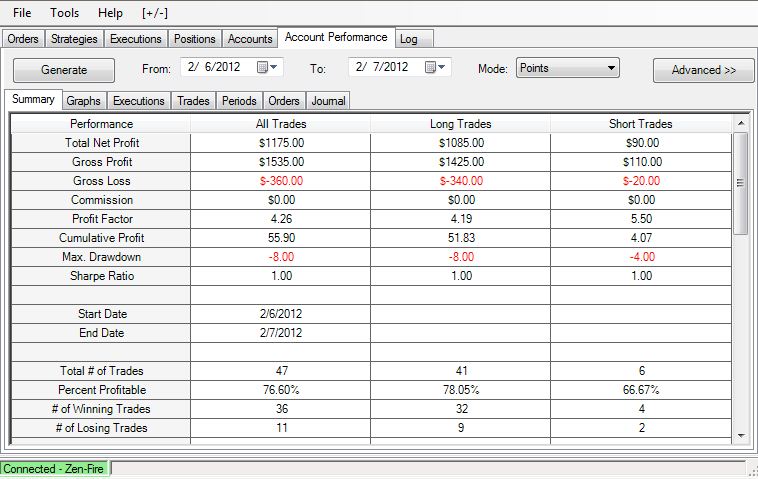This screenshot has width=758, height=479.
Task: Select the Summary sub-tab
Action: pyautogui.click(x=33, y=99)
